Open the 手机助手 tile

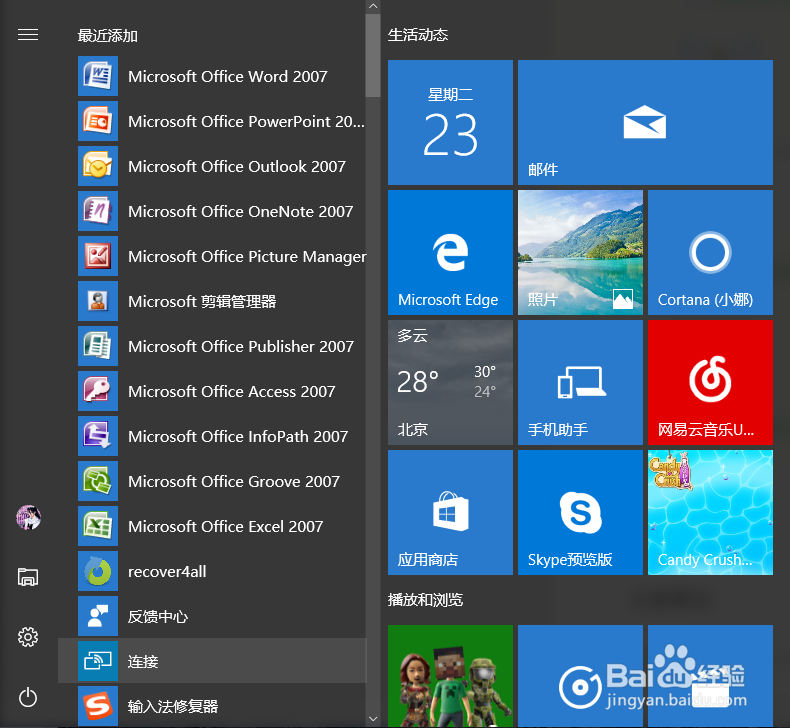[x=580, y=382]
